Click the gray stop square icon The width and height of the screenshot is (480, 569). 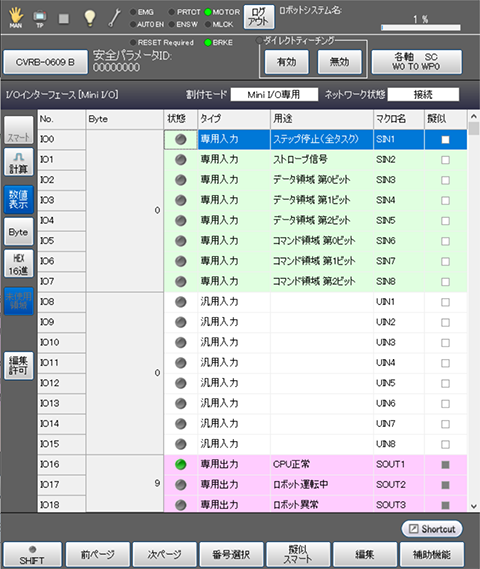[64, 18]
